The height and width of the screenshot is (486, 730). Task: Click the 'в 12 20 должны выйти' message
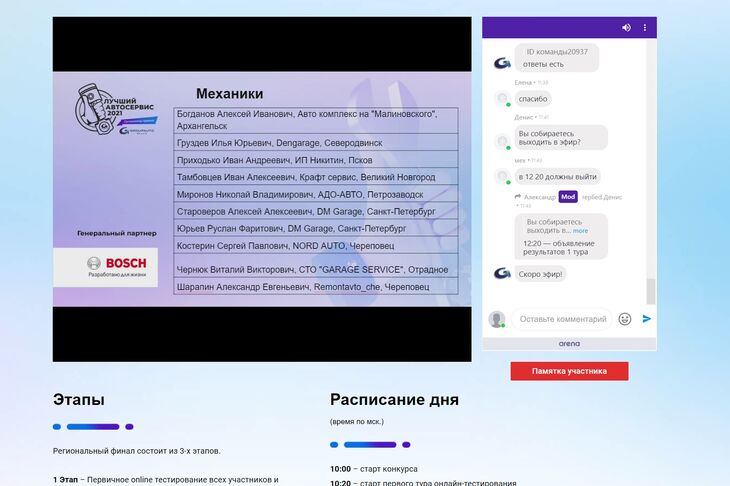click(x=557, y=176)
